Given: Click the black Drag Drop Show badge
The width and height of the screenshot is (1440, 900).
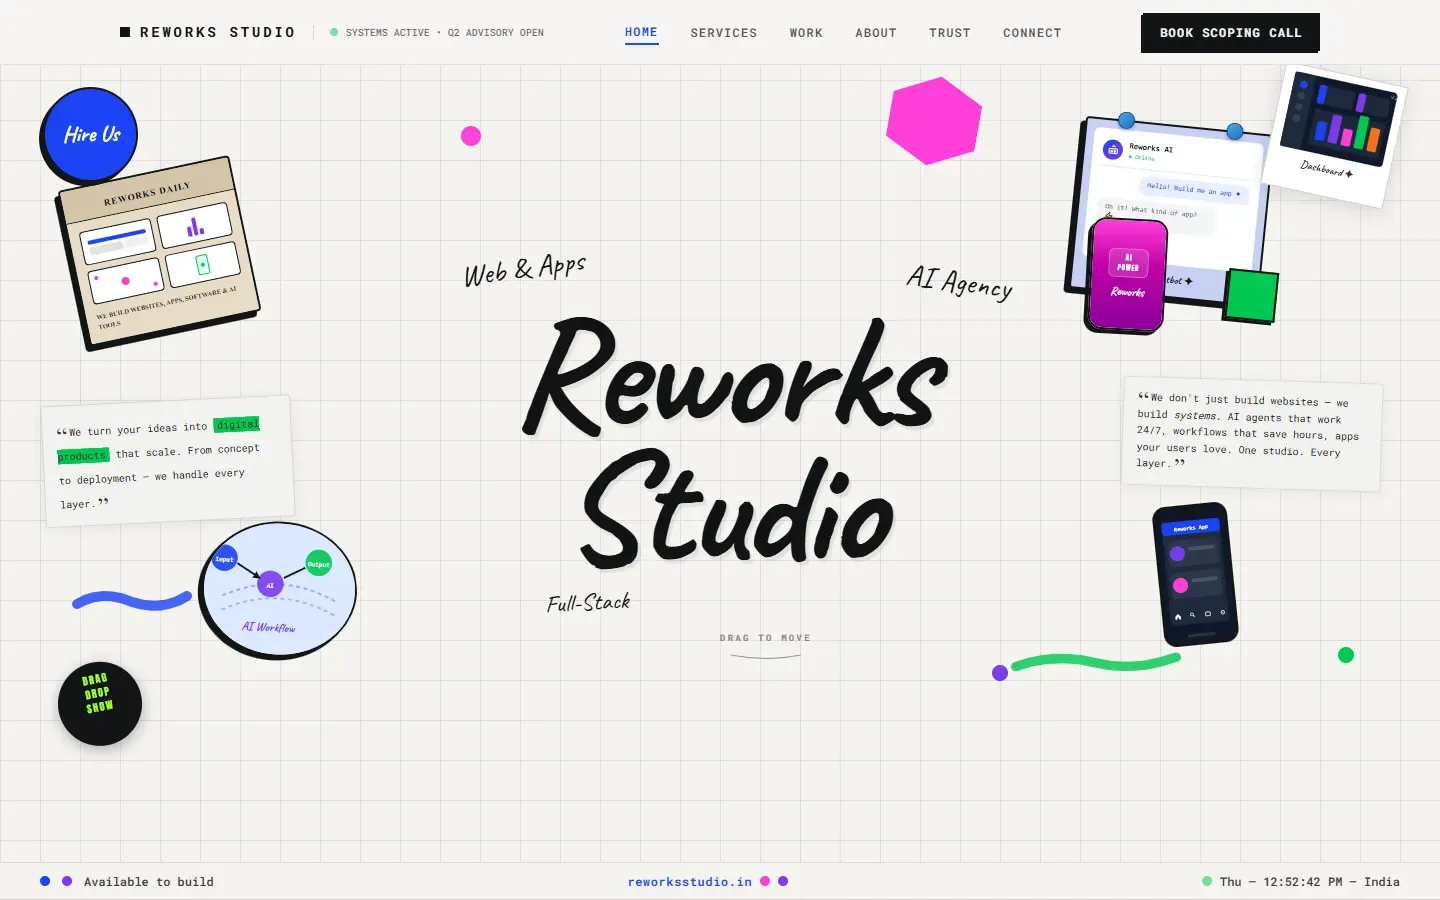Looking at the screenshot, I should coord(100,704).
